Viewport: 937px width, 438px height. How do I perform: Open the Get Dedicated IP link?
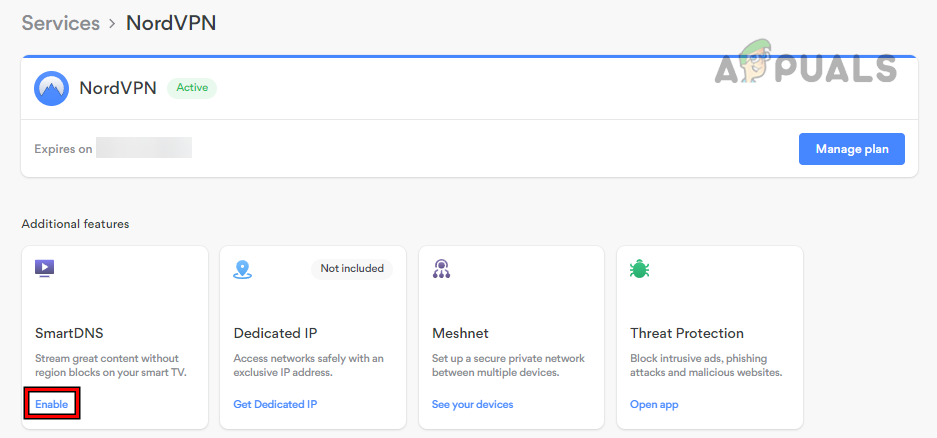[x=275, y=404]
